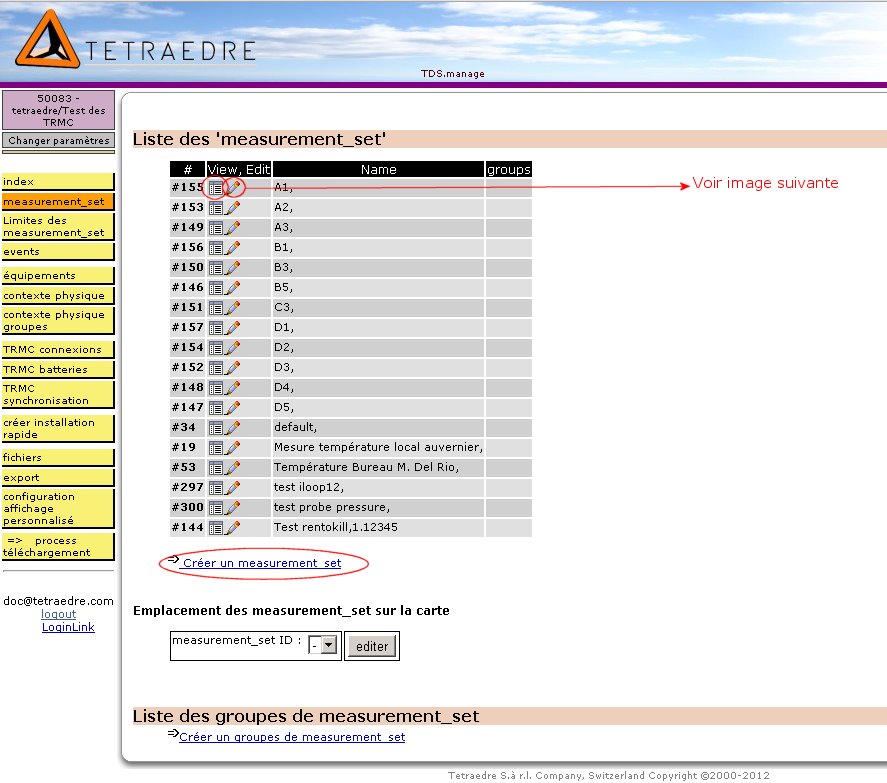Open the index menu item
Viewport: 887px width, 783px height.
click(x=57, y=182)
